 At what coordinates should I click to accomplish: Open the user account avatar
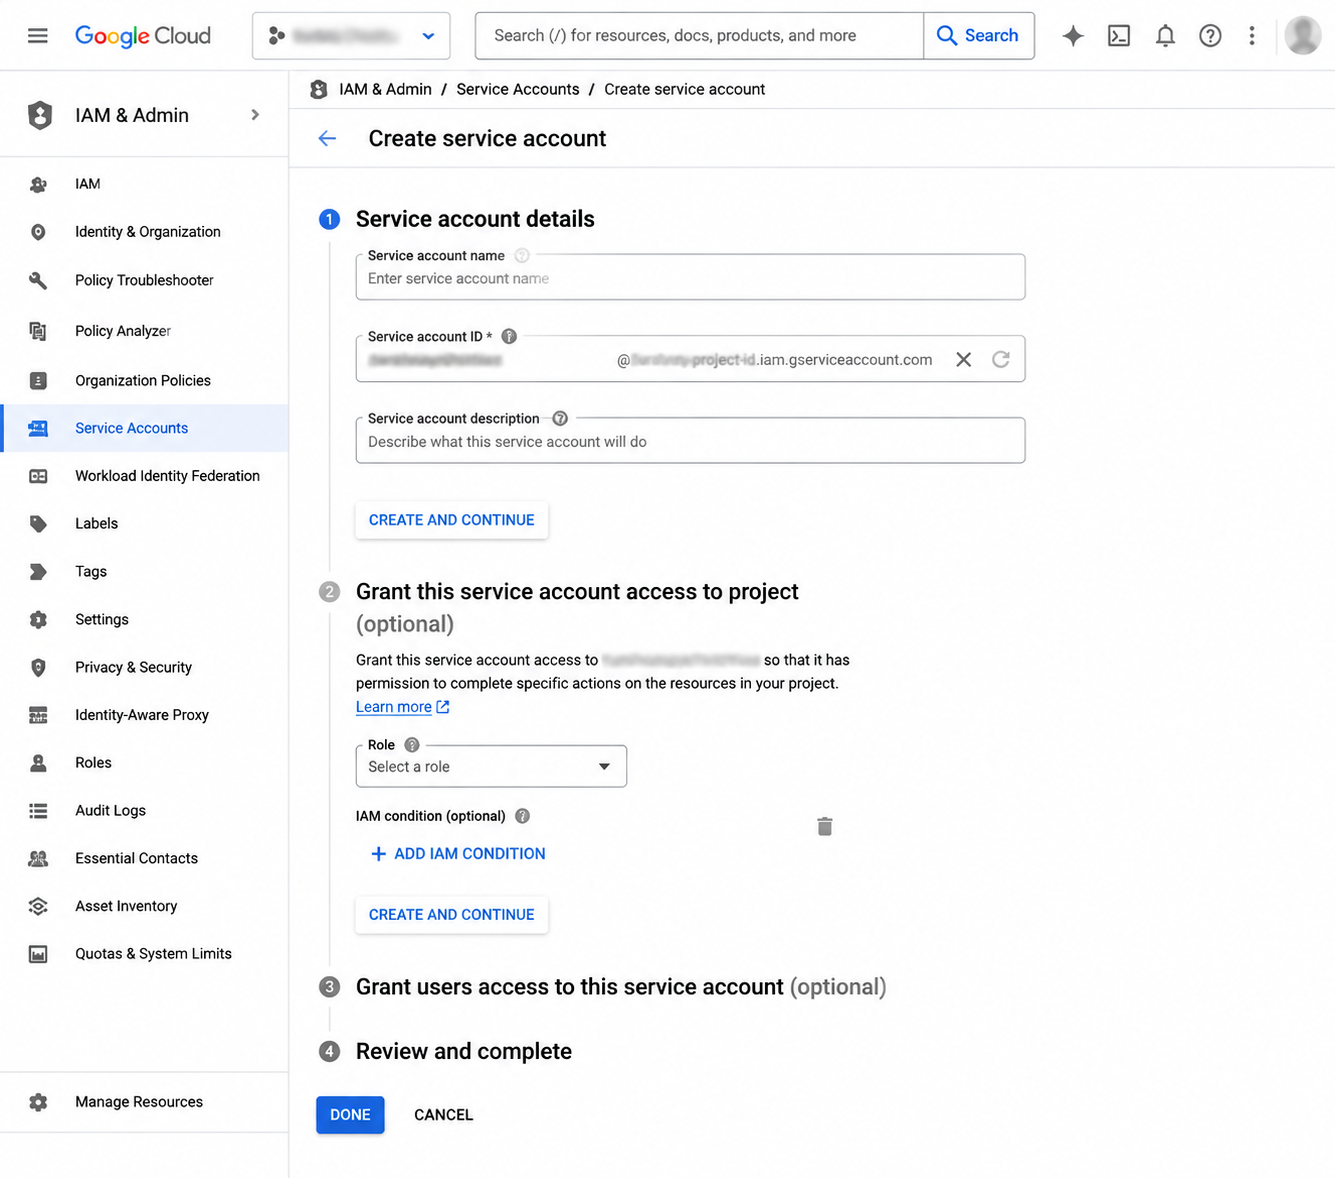click(1303, 35)
